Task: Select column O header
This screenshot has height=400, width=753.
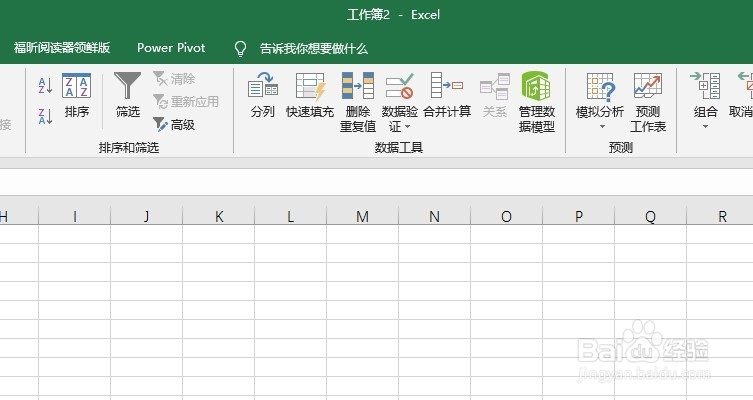Action: [x=507, y=216]
